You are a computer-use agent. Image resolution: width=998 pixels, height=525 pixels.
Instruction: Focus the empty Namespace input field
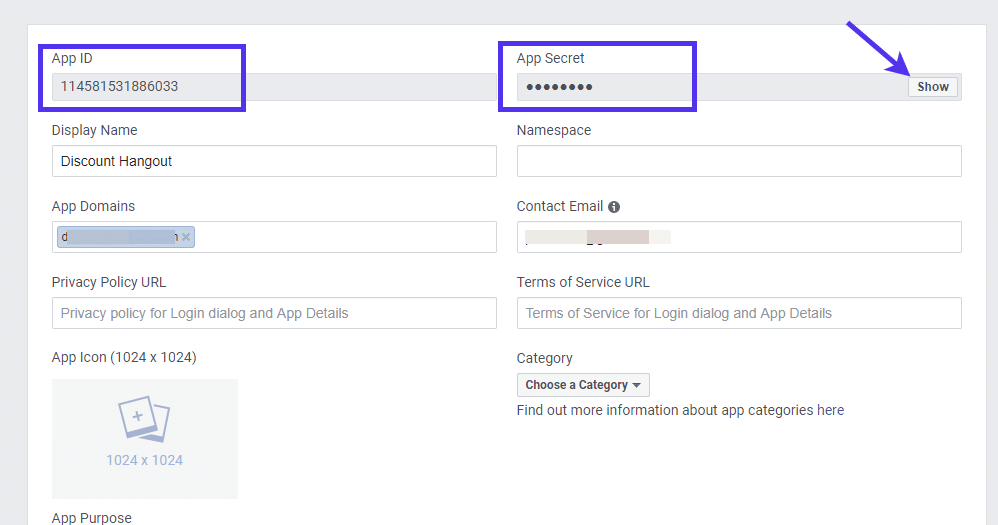[738, 161]
